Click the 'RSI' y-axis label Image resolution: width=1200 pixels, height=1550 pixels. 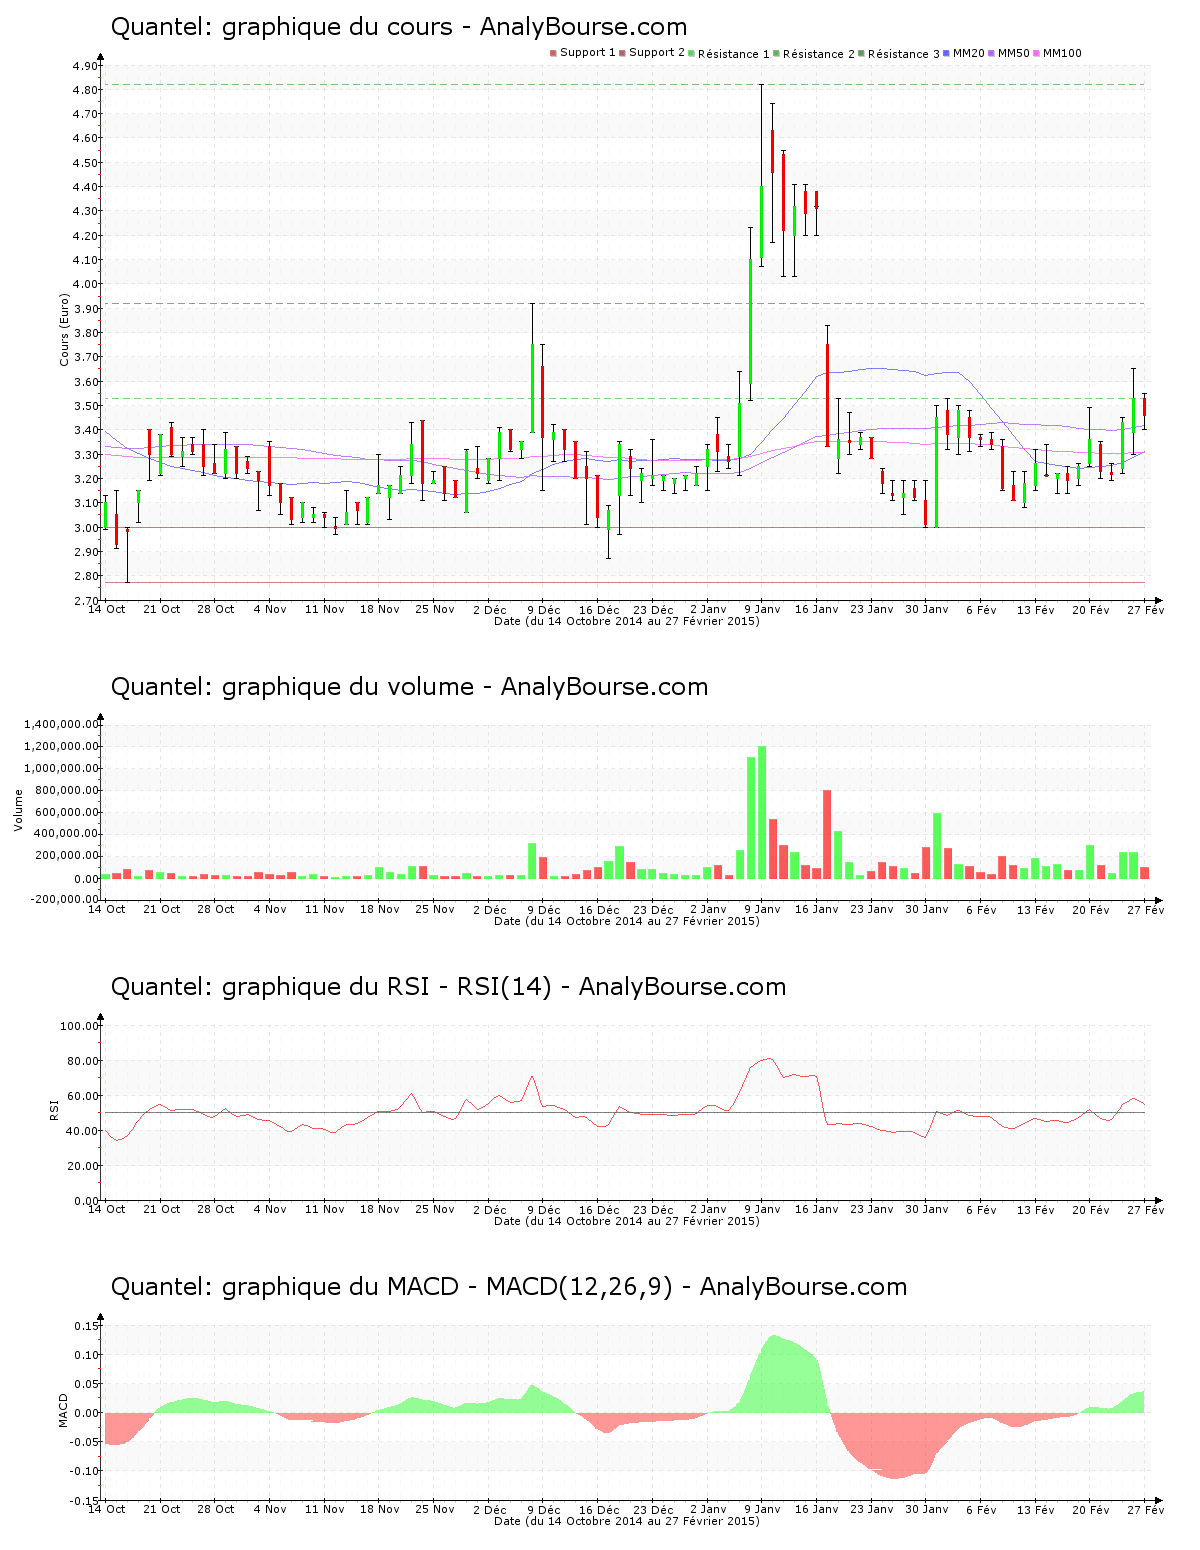pyautogui.click(x=54, y=1109)
